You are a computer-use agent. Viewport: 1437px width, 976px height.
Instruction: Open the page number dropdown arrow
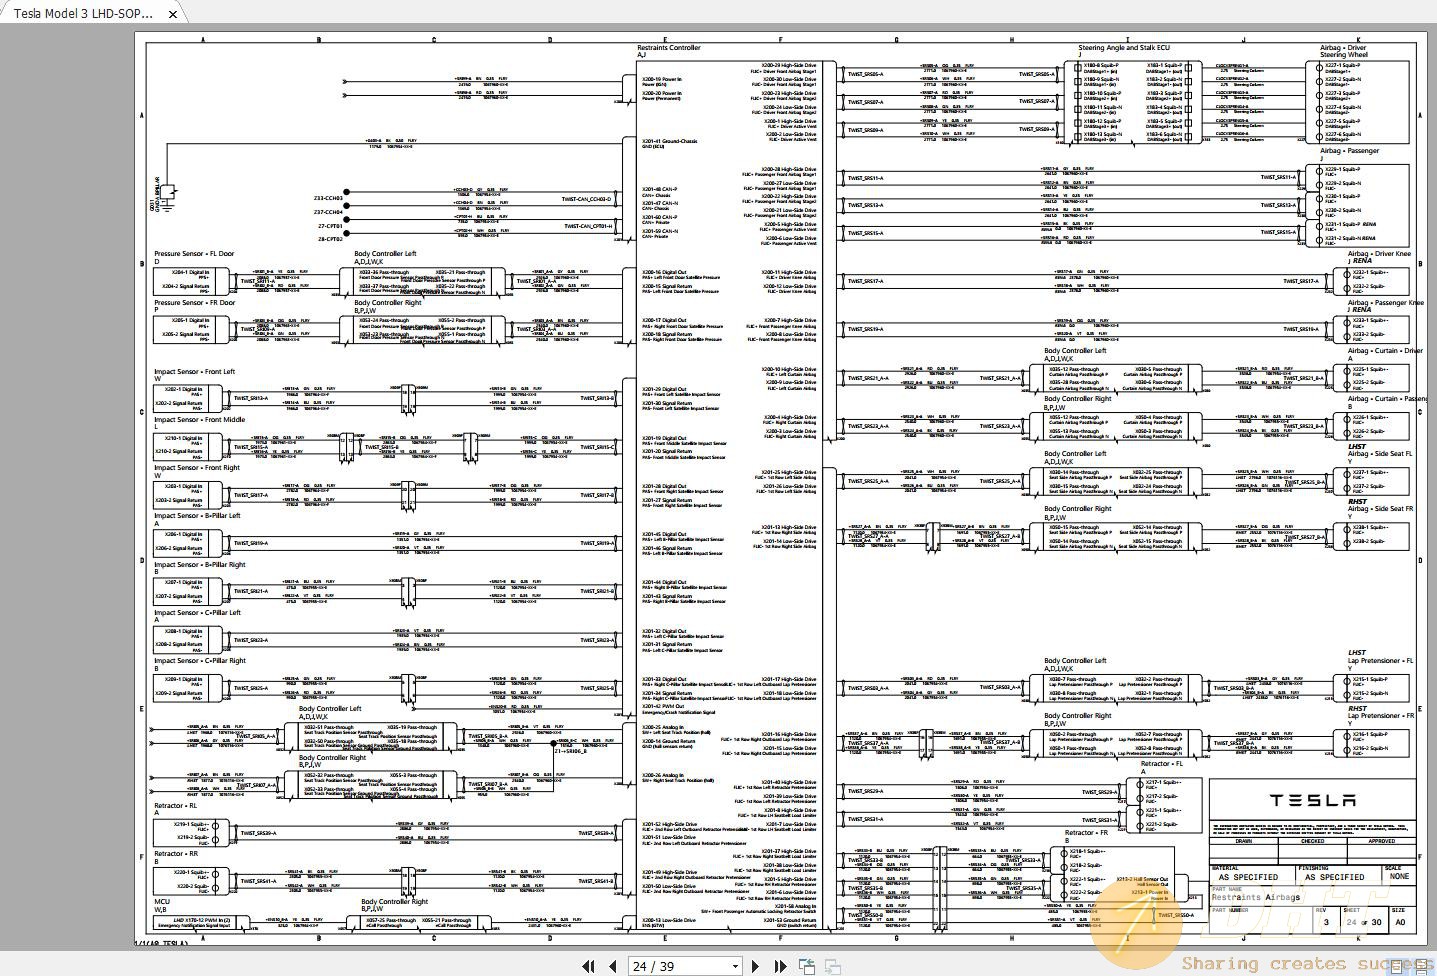(x=735, y=967)
